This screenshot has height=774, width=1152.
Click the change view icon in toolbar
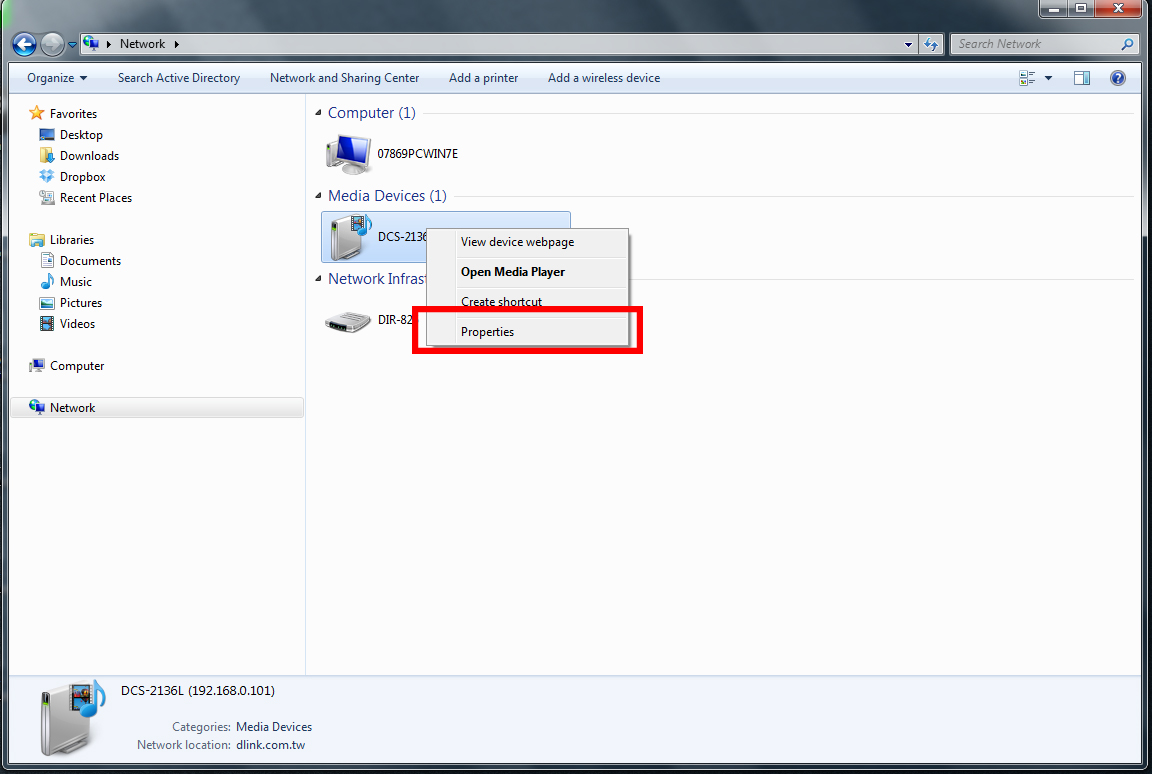(1027, 78)
